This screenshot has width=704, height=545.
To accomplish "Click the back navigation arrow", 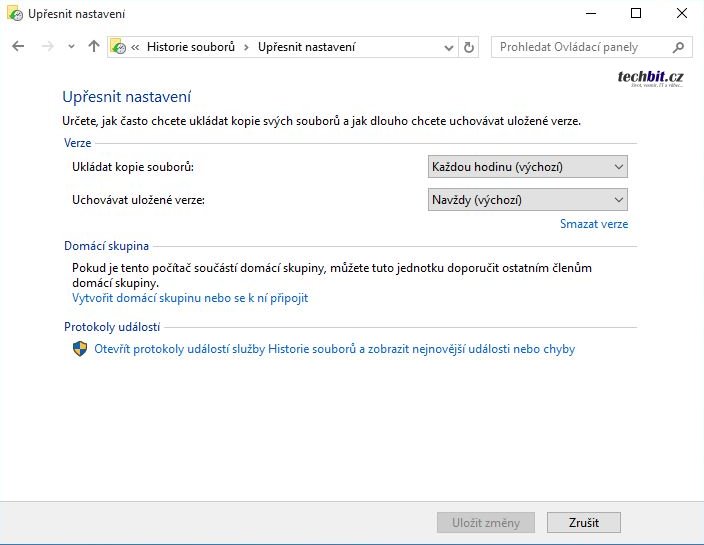I will pyautogui.click(x=18, y=47).
